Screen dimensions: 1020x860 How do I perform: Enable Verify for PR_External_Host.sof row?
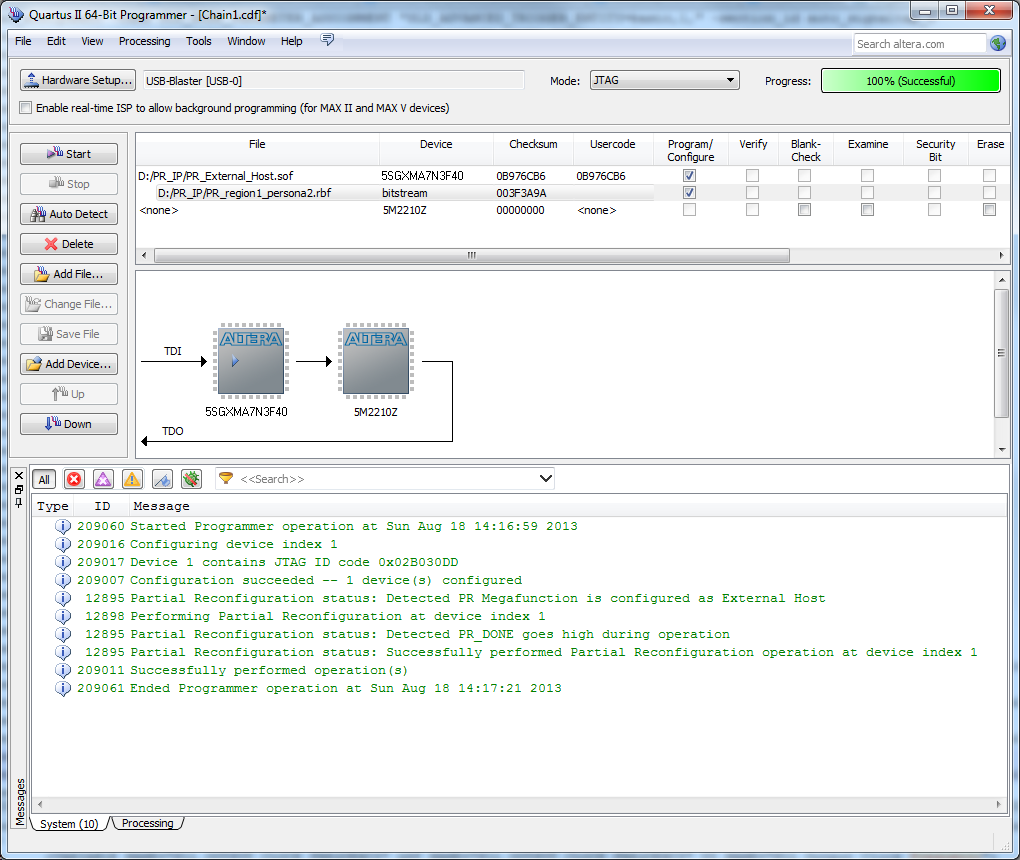click(x=752, y=176)
